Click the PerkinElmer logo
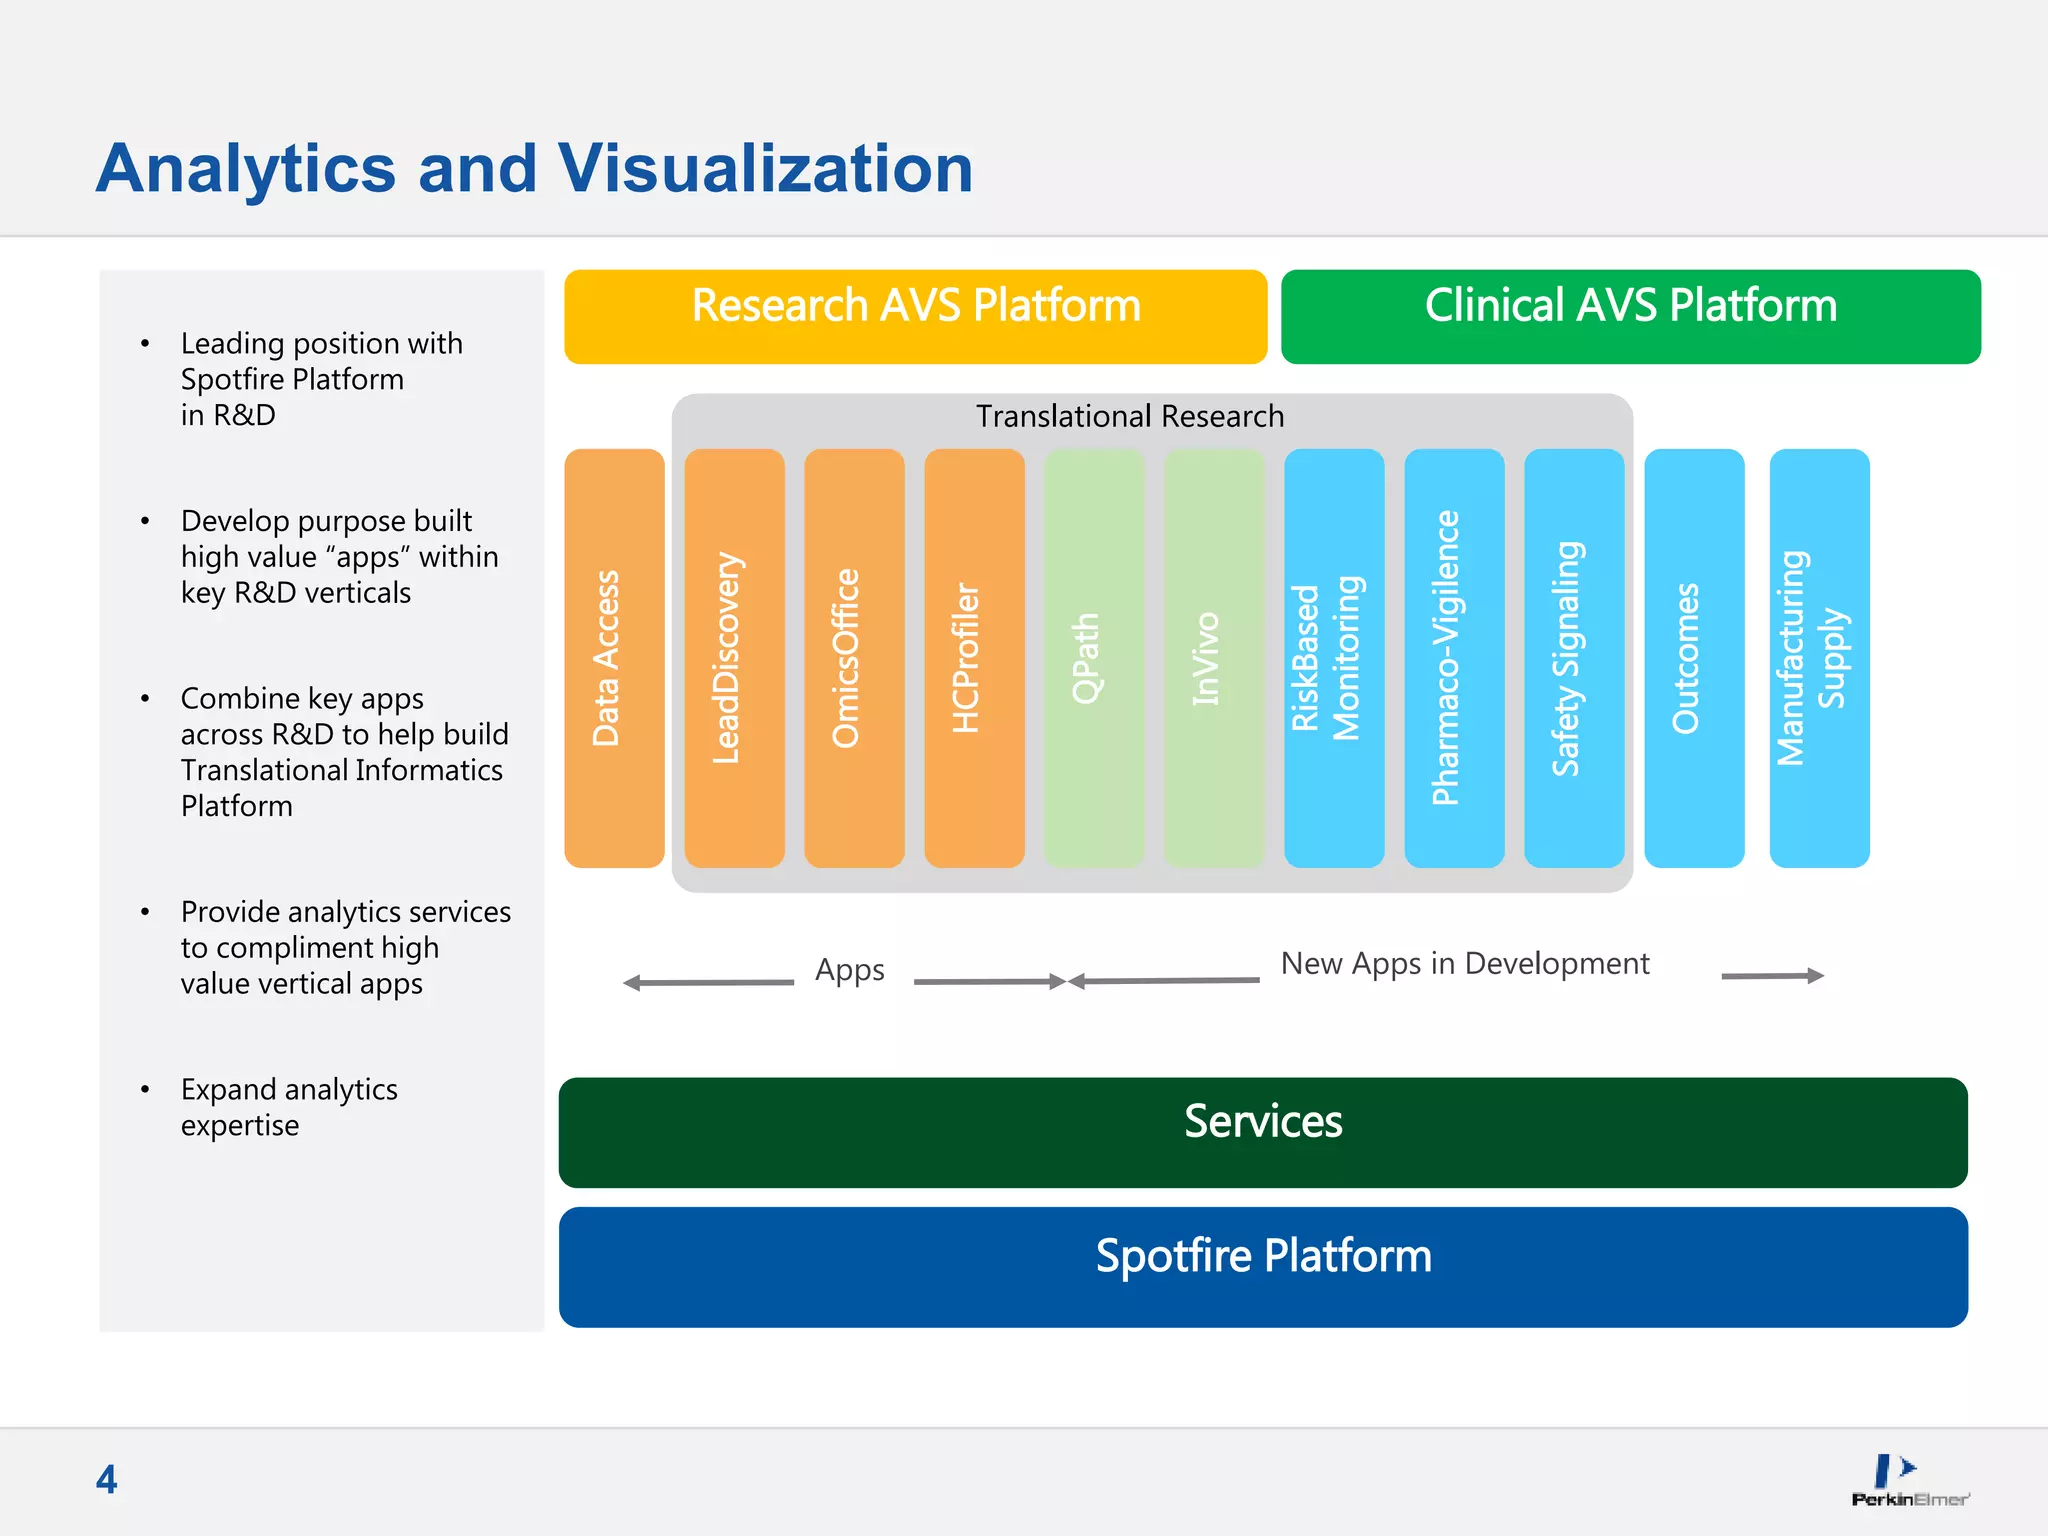Viewport: 2048px width, 1536px height. [1910, 1481]
